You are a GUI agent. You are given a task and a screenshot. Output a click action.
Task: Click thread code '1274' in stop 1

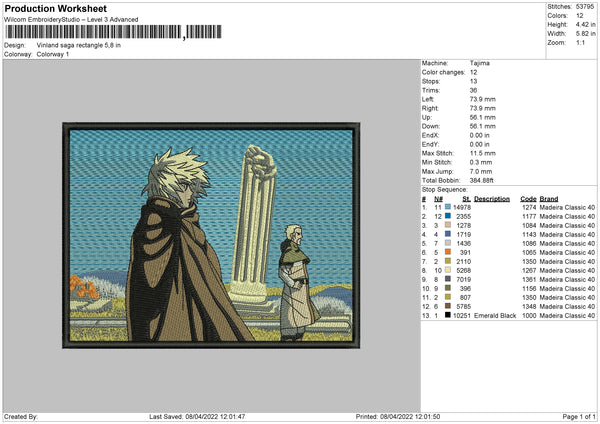coord(529,207)
